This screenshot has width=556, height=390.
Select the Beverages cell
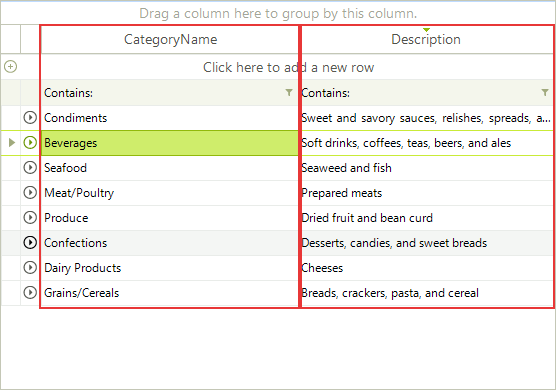[170, 143]
